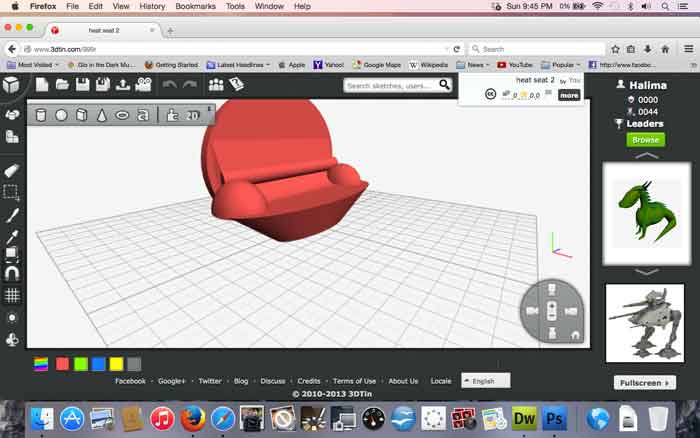Screen dimensions: 700x438
Task: Choose the red color swatch
Action: coord(62,364)
